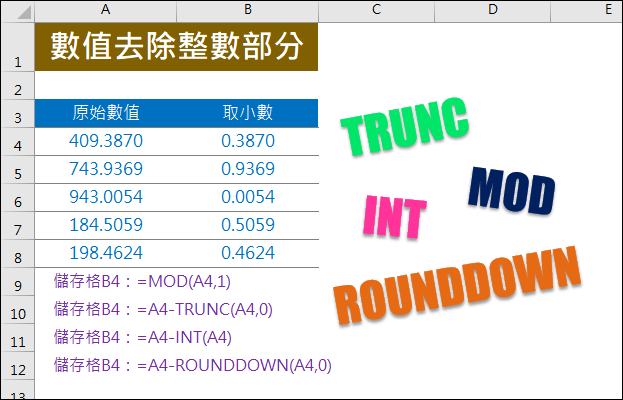Select row 6 header

(x=18, y=198)
